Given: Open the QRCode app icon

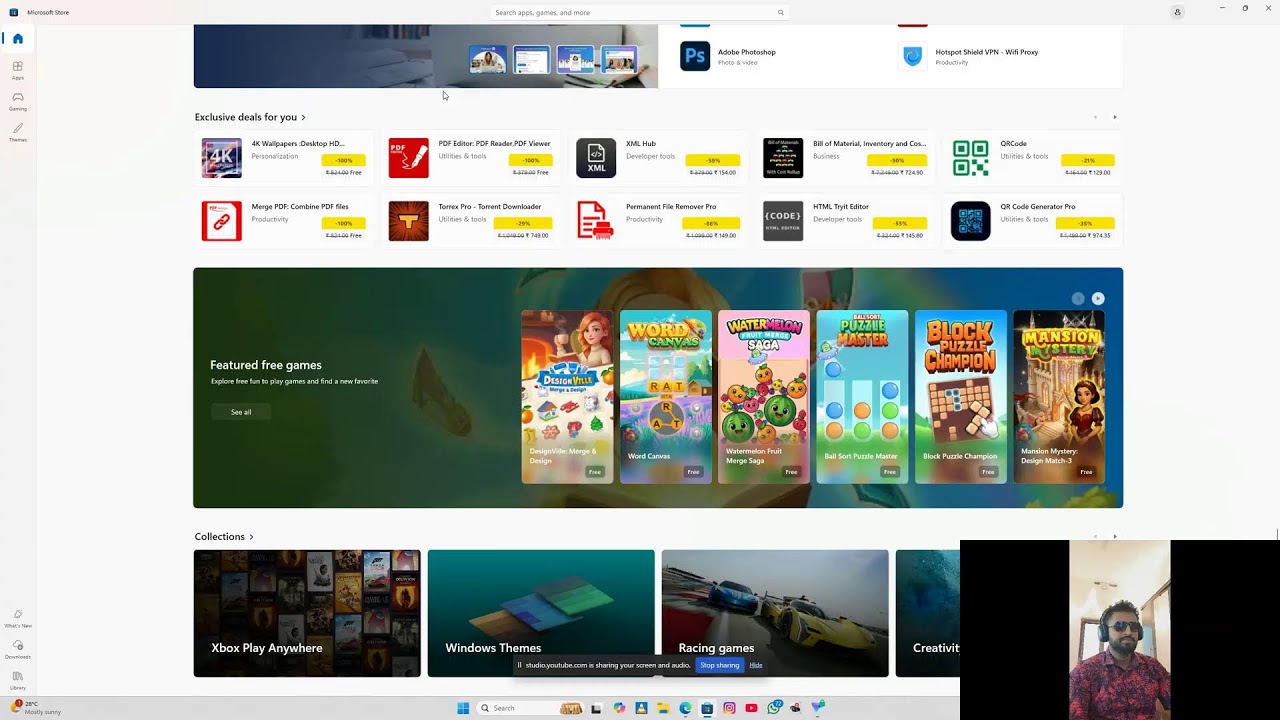Looking at the screenshot, I should coord(970,158).
